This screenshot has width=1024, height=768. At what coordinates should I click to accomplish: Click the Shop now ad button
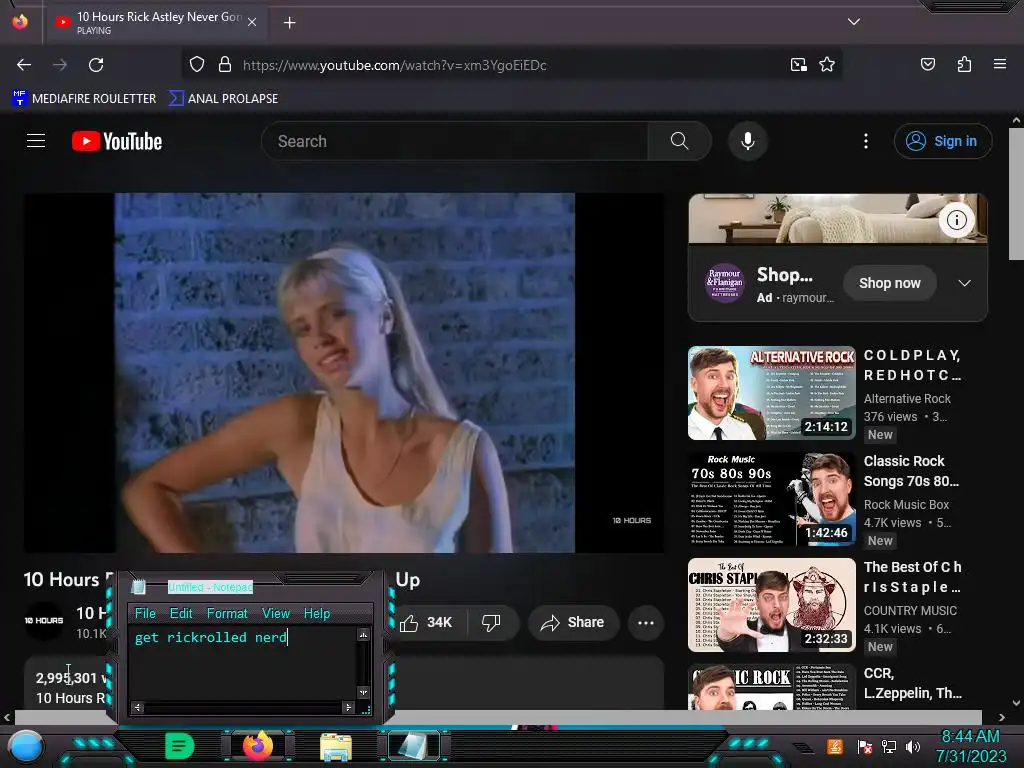[x=889, y=283]
